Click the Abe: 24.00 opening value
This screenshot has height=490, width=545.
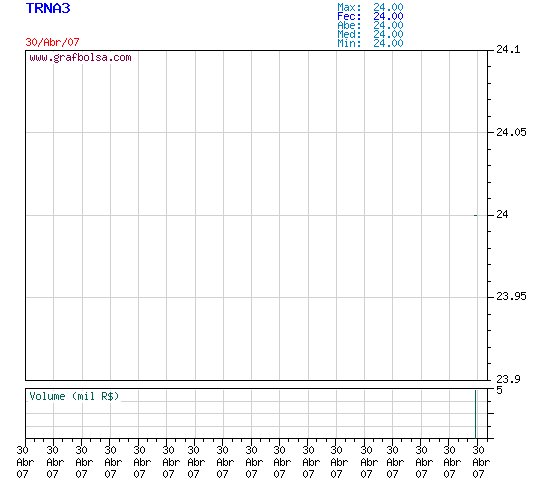click(x=370, y=25)
